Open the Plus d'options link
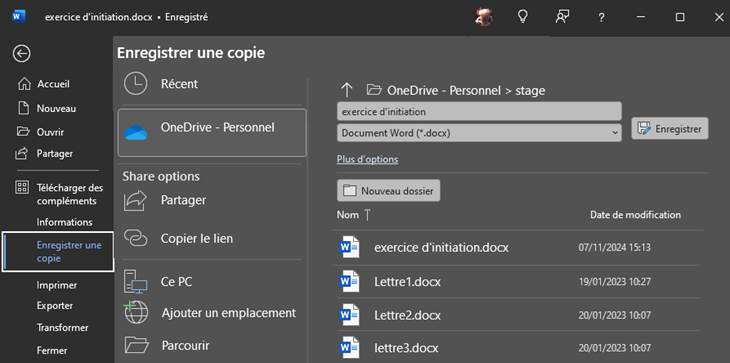730x363 pixels. (367, 159)
